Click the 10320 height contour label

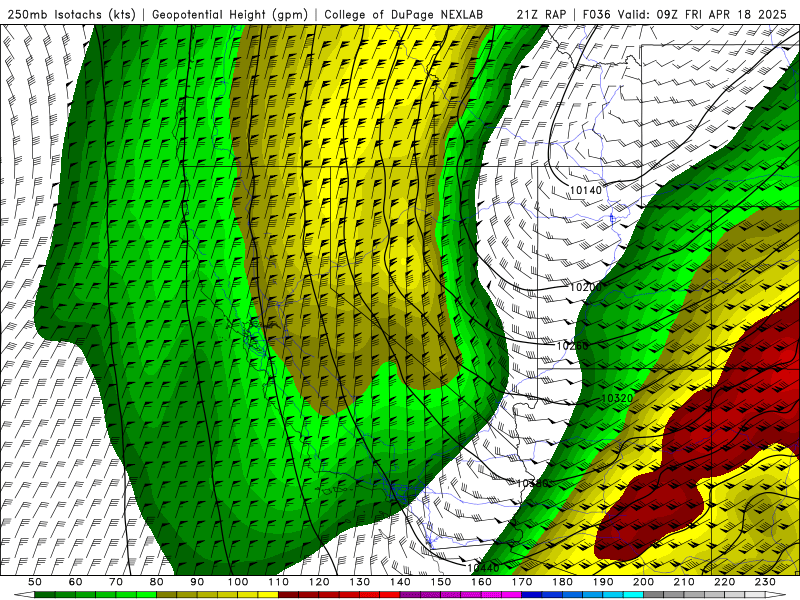pos(617,398)
